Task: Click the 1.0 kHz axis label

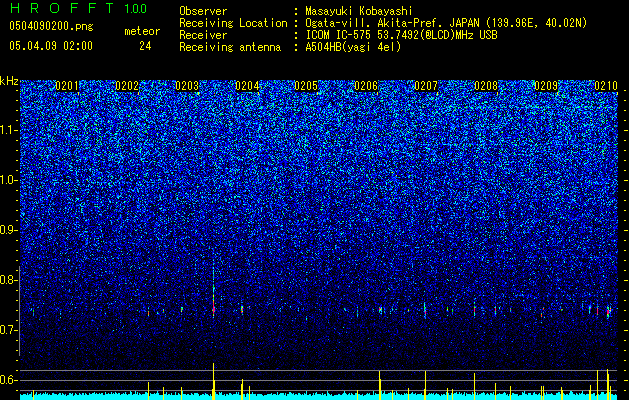Action: 9,180
